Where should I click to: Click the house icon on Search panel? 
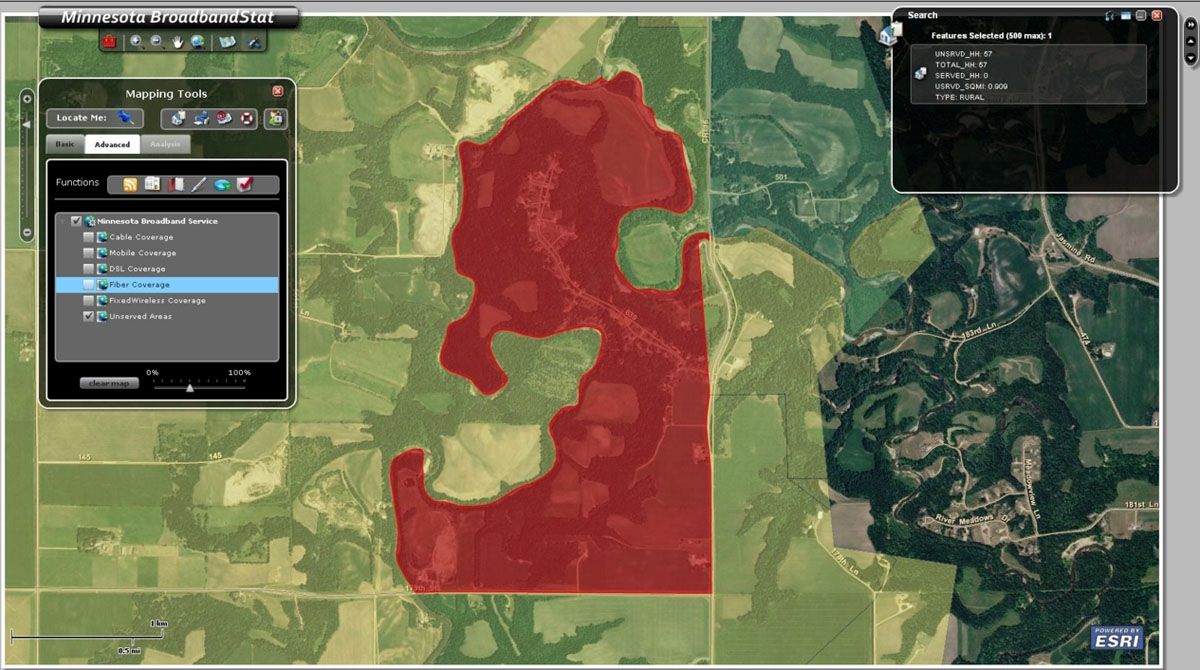pyautogui.click(x=889, y=34)
